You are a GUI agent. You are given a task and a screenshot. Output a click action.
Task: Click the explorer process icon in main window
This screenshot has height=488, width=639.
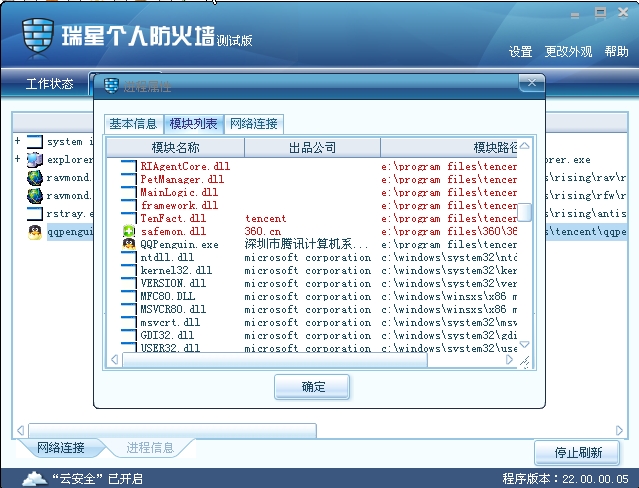35,159
